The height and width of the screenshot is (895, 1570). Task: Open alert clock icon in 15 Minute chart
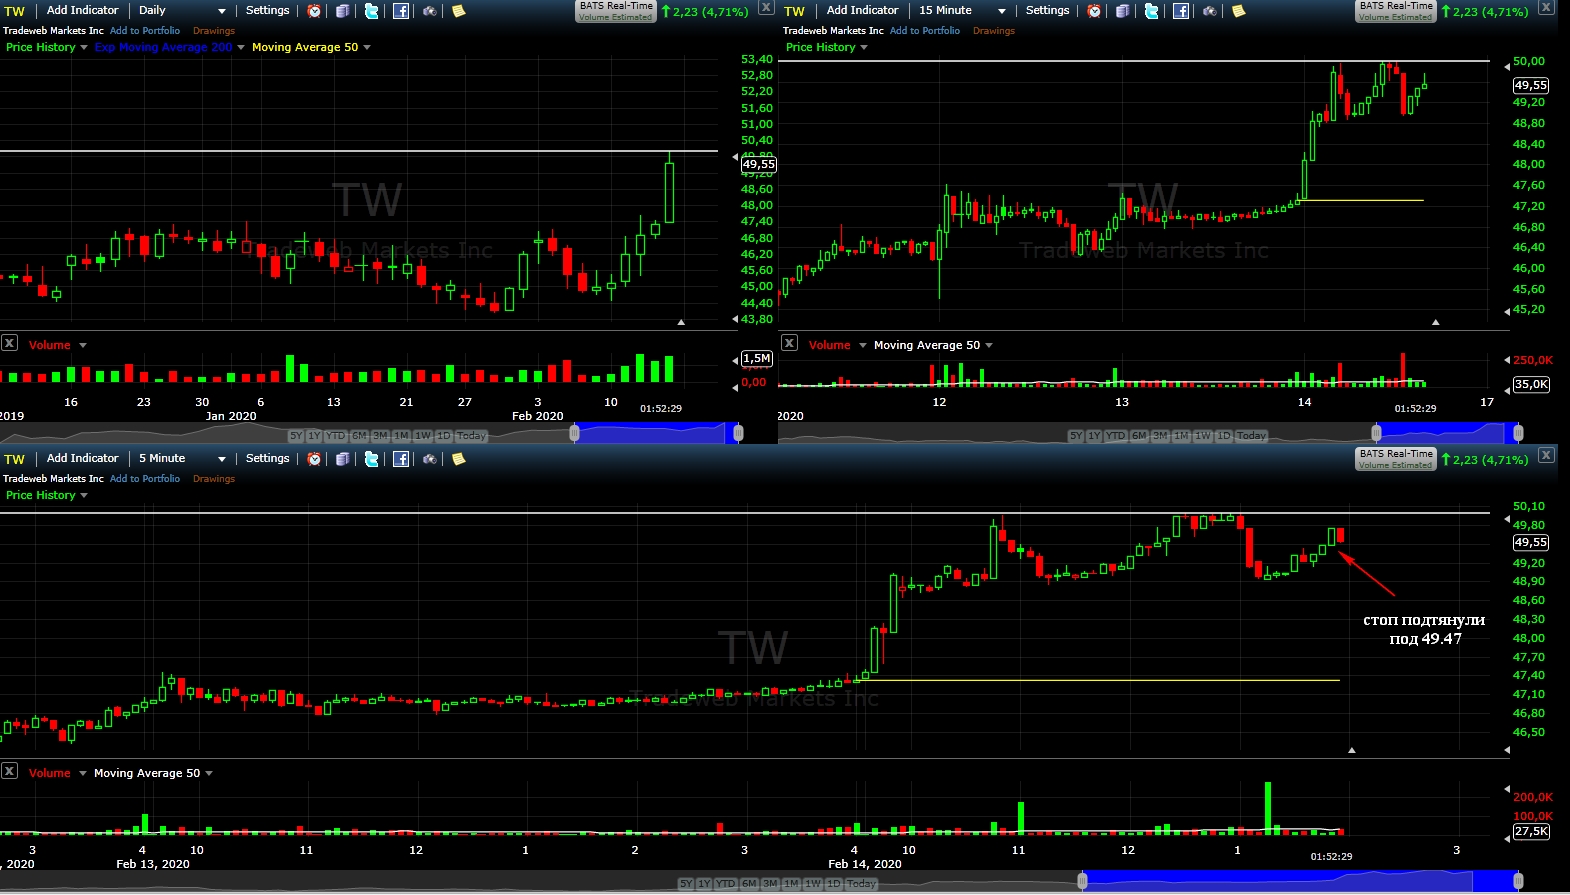(1094, 11)
